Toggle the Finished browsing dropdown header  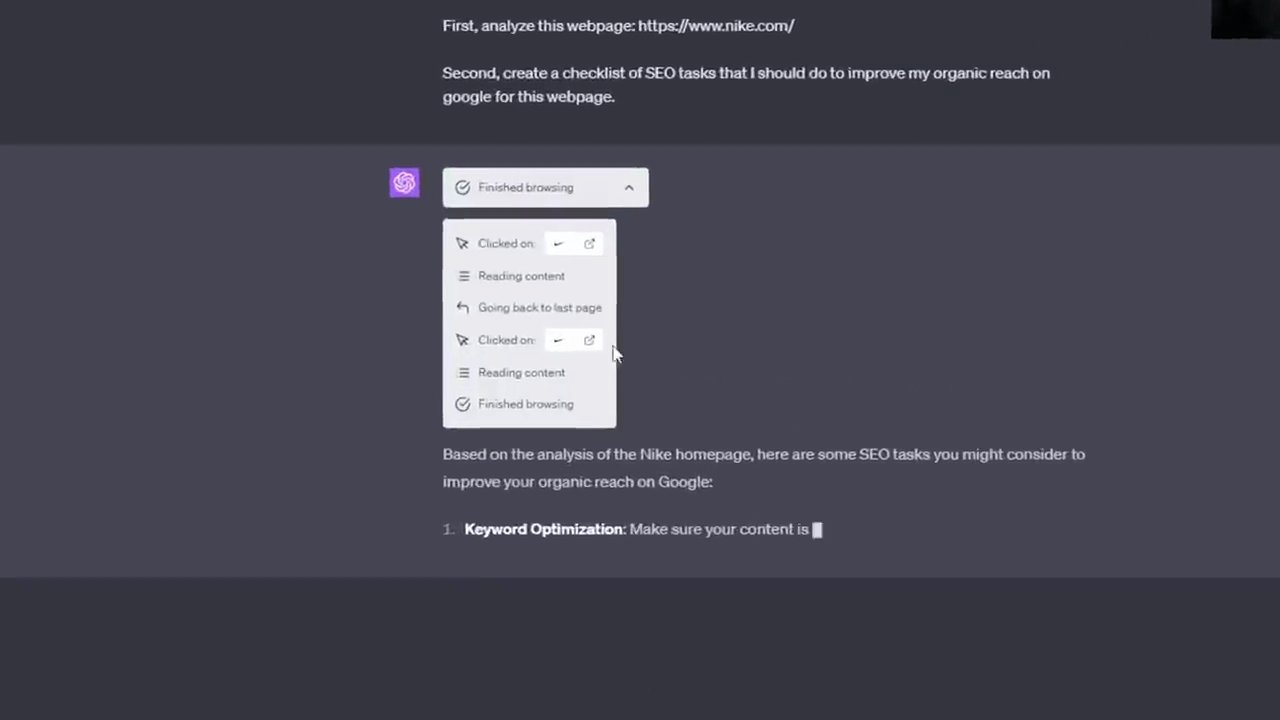coord(545,187)
